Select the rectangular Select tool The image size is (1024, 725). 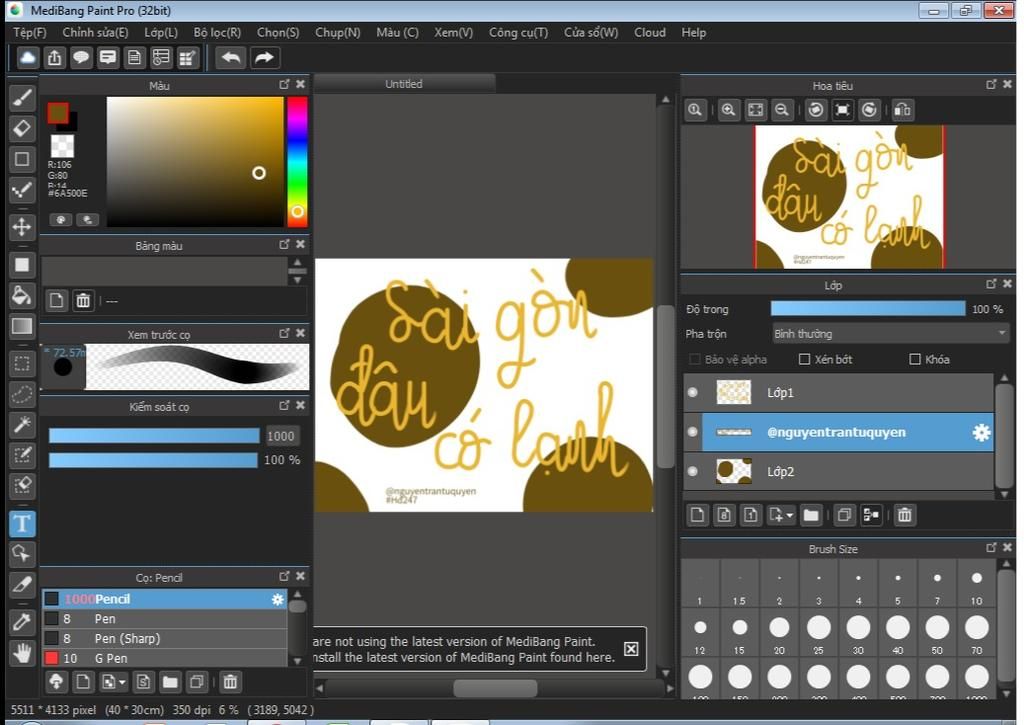(22, 364)
